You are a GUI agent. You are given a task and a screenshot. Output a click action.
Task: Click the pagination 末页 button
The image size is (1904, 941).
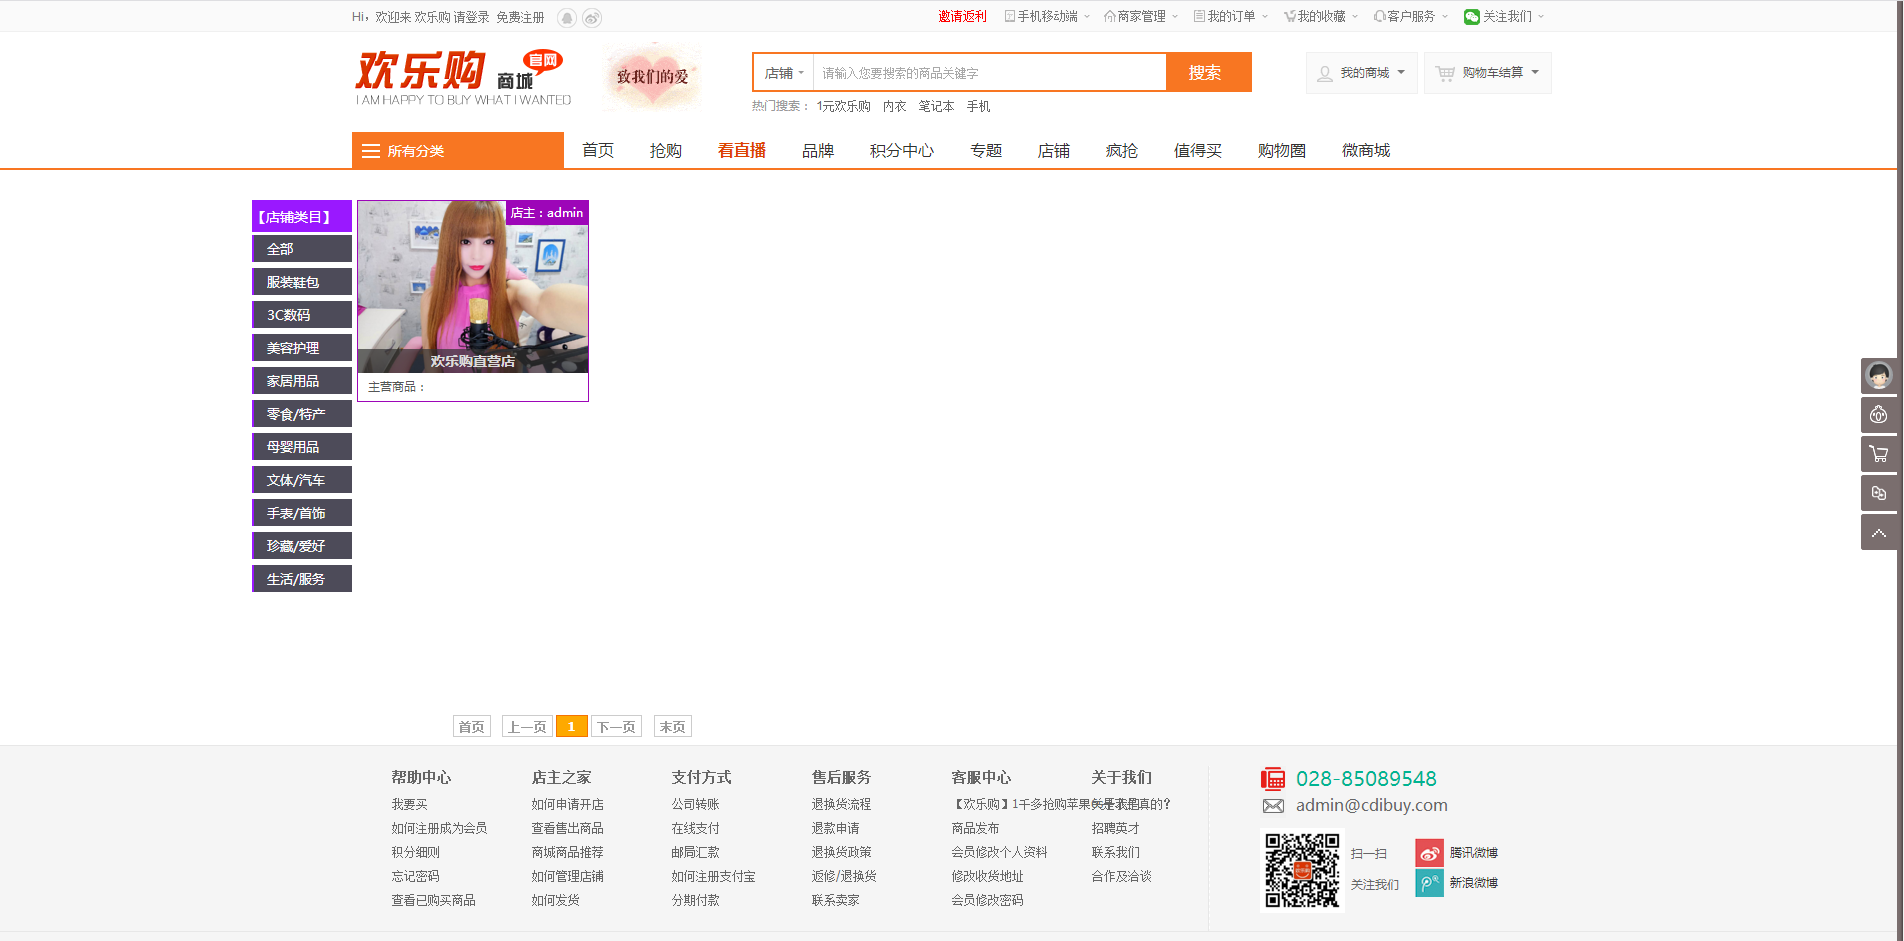pyautogui.click(x=673, y=727)
